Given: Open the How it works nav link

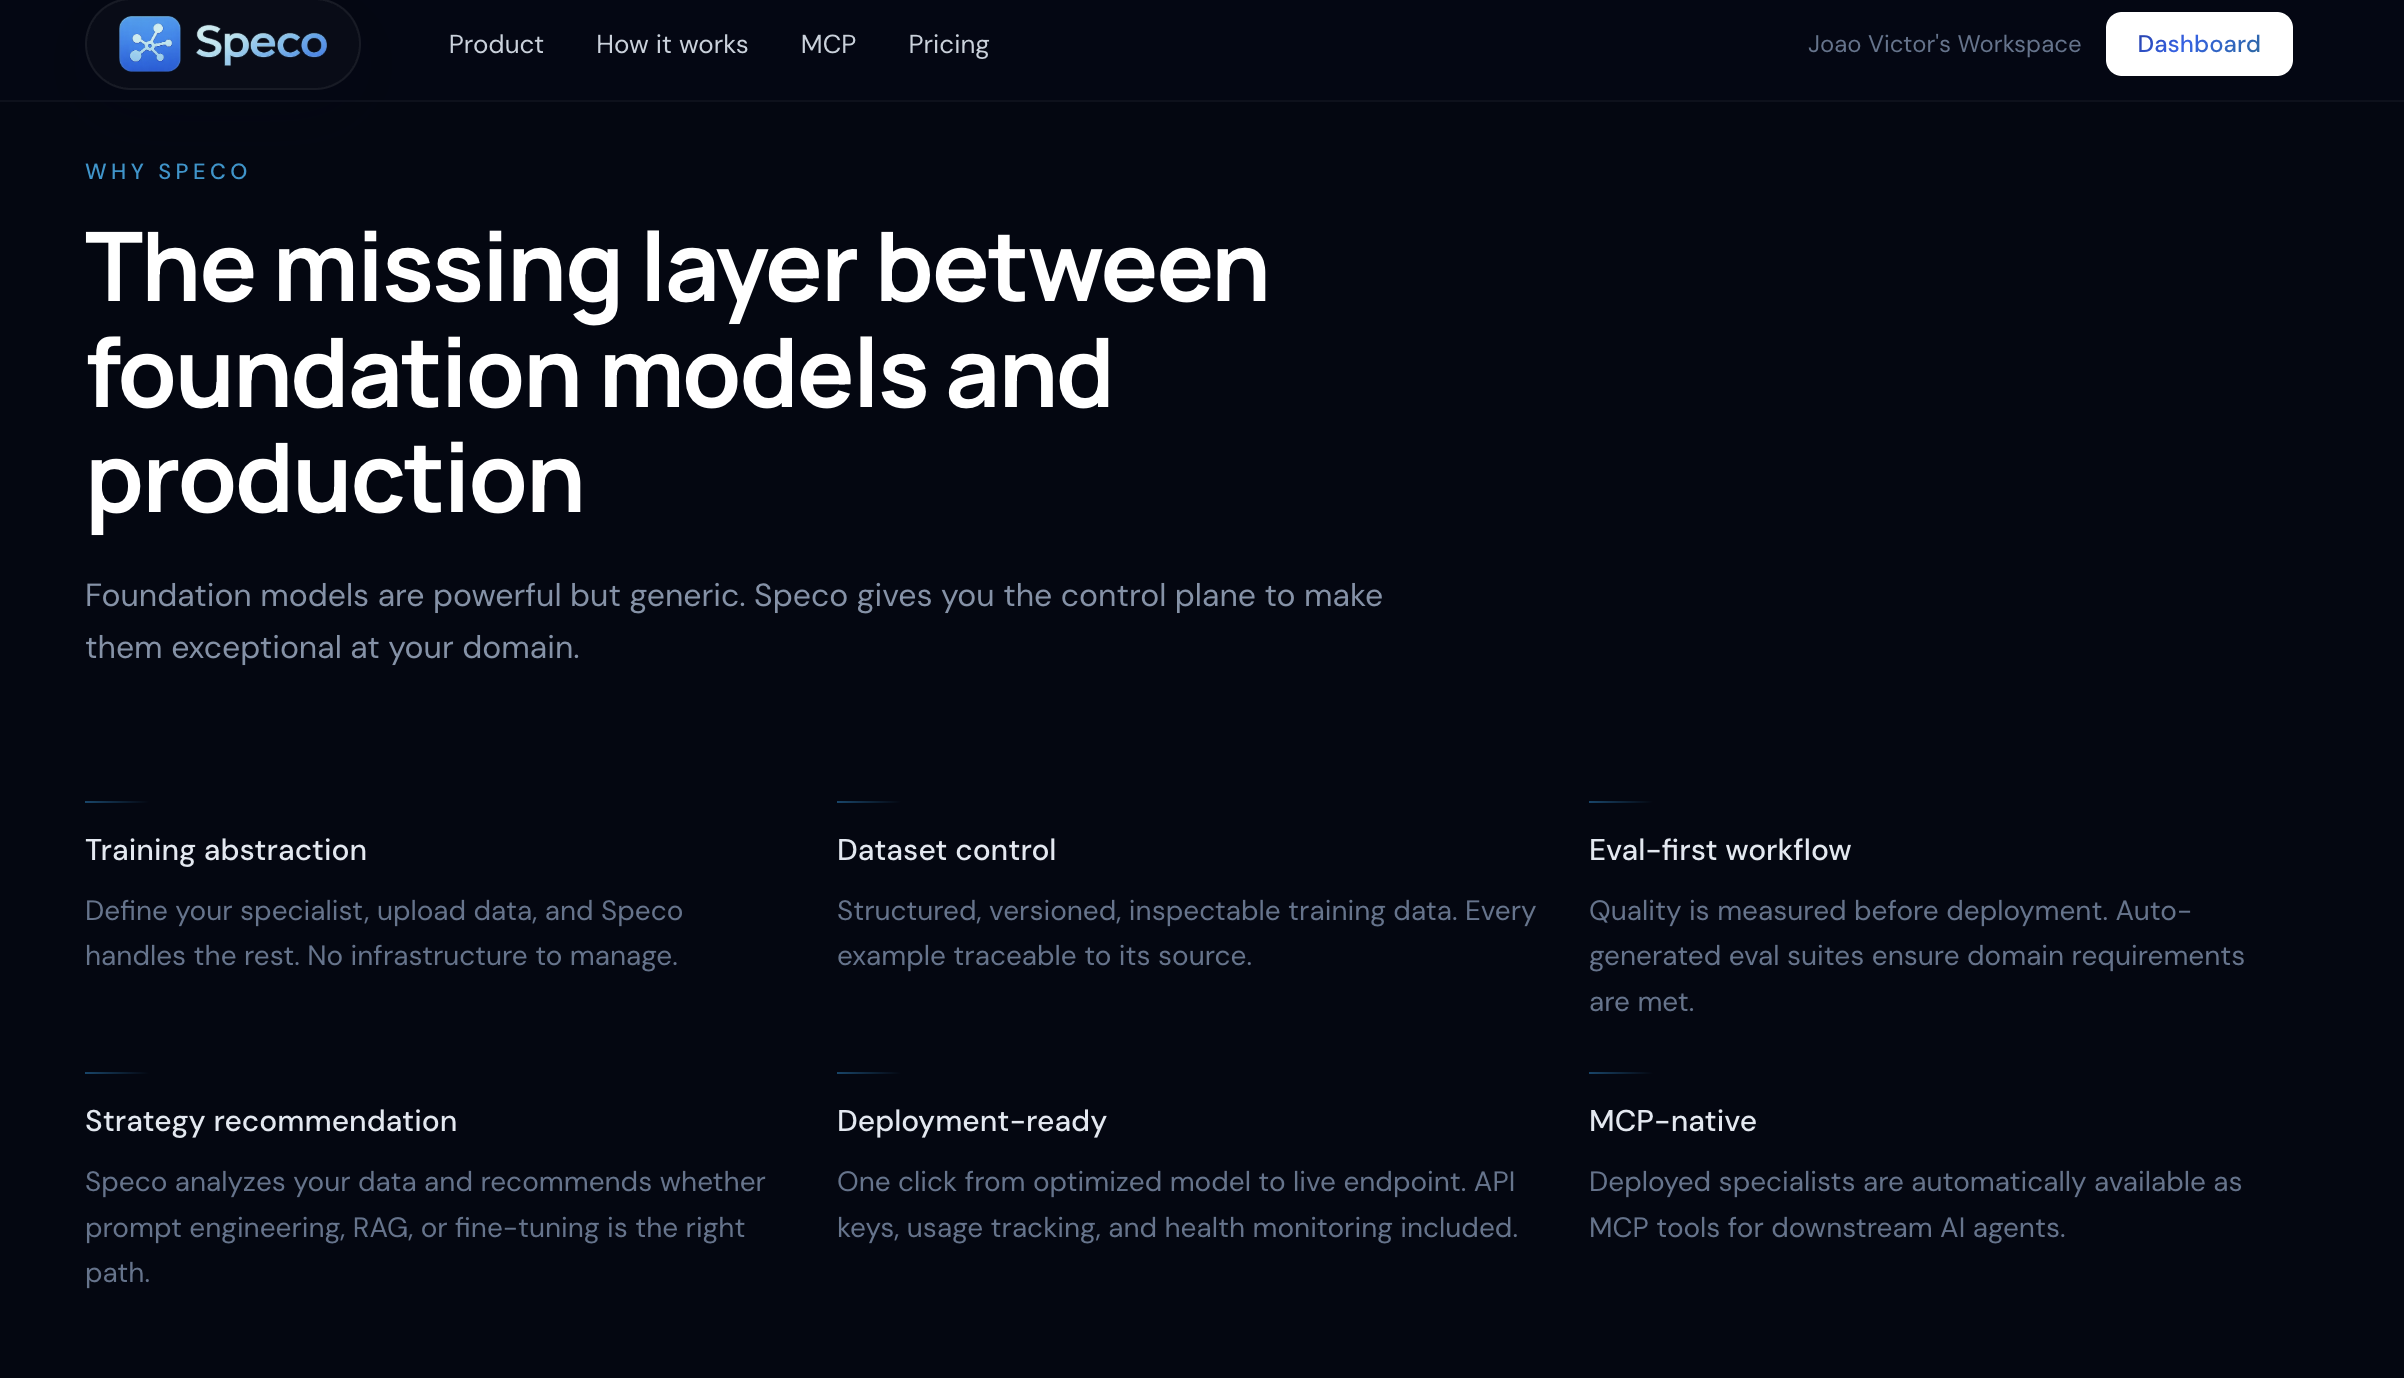Looking at the screenshot, I should [x=671, y=44].
